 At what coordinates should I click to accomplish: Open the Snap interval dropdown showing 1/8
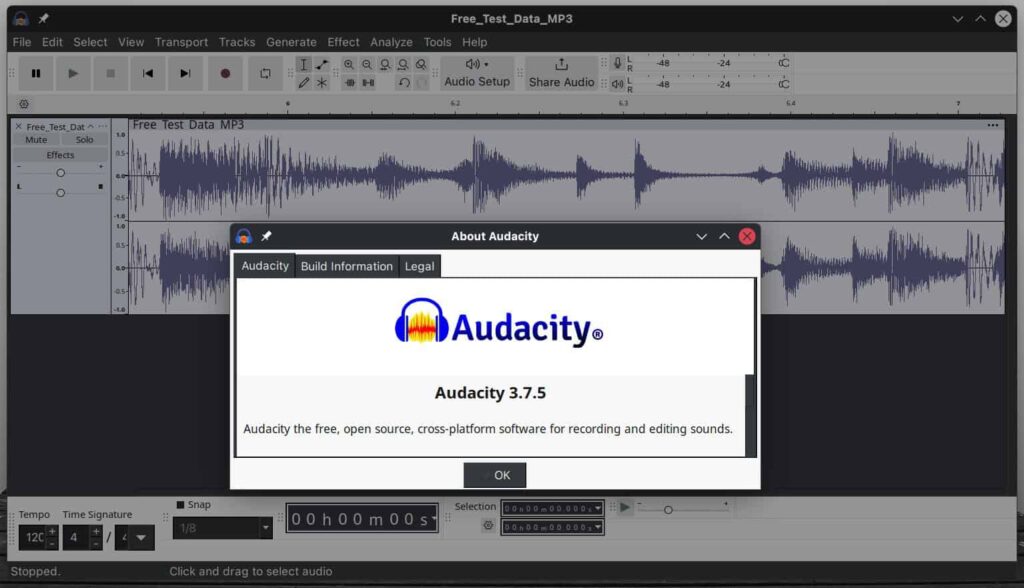tap(222, 525)
